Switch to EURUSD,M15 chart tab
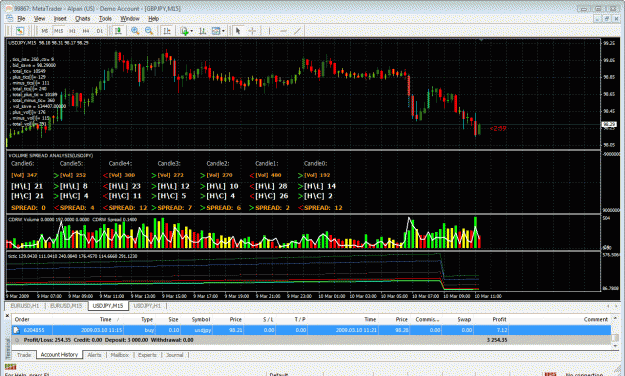 click(x=66, y=306)
